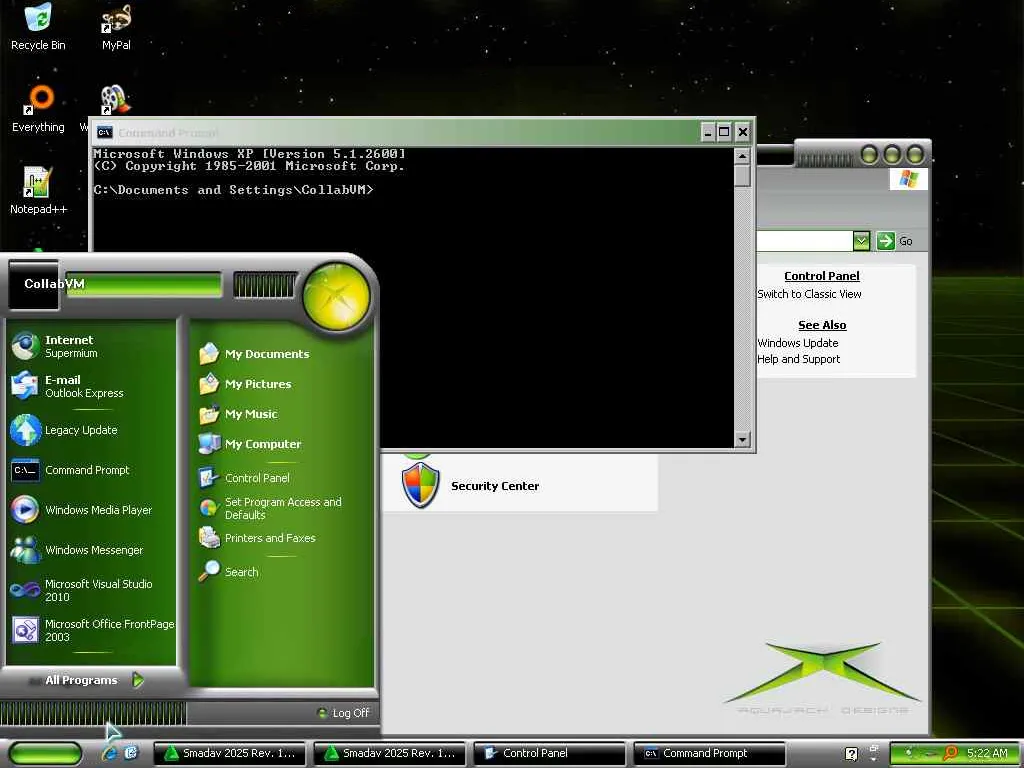Image resolution: width=1024 pixels, height=768 pixels.
Task: Click Internet Explorer quick launch icon
Action: pyautogui.click(x=110, y=752)
